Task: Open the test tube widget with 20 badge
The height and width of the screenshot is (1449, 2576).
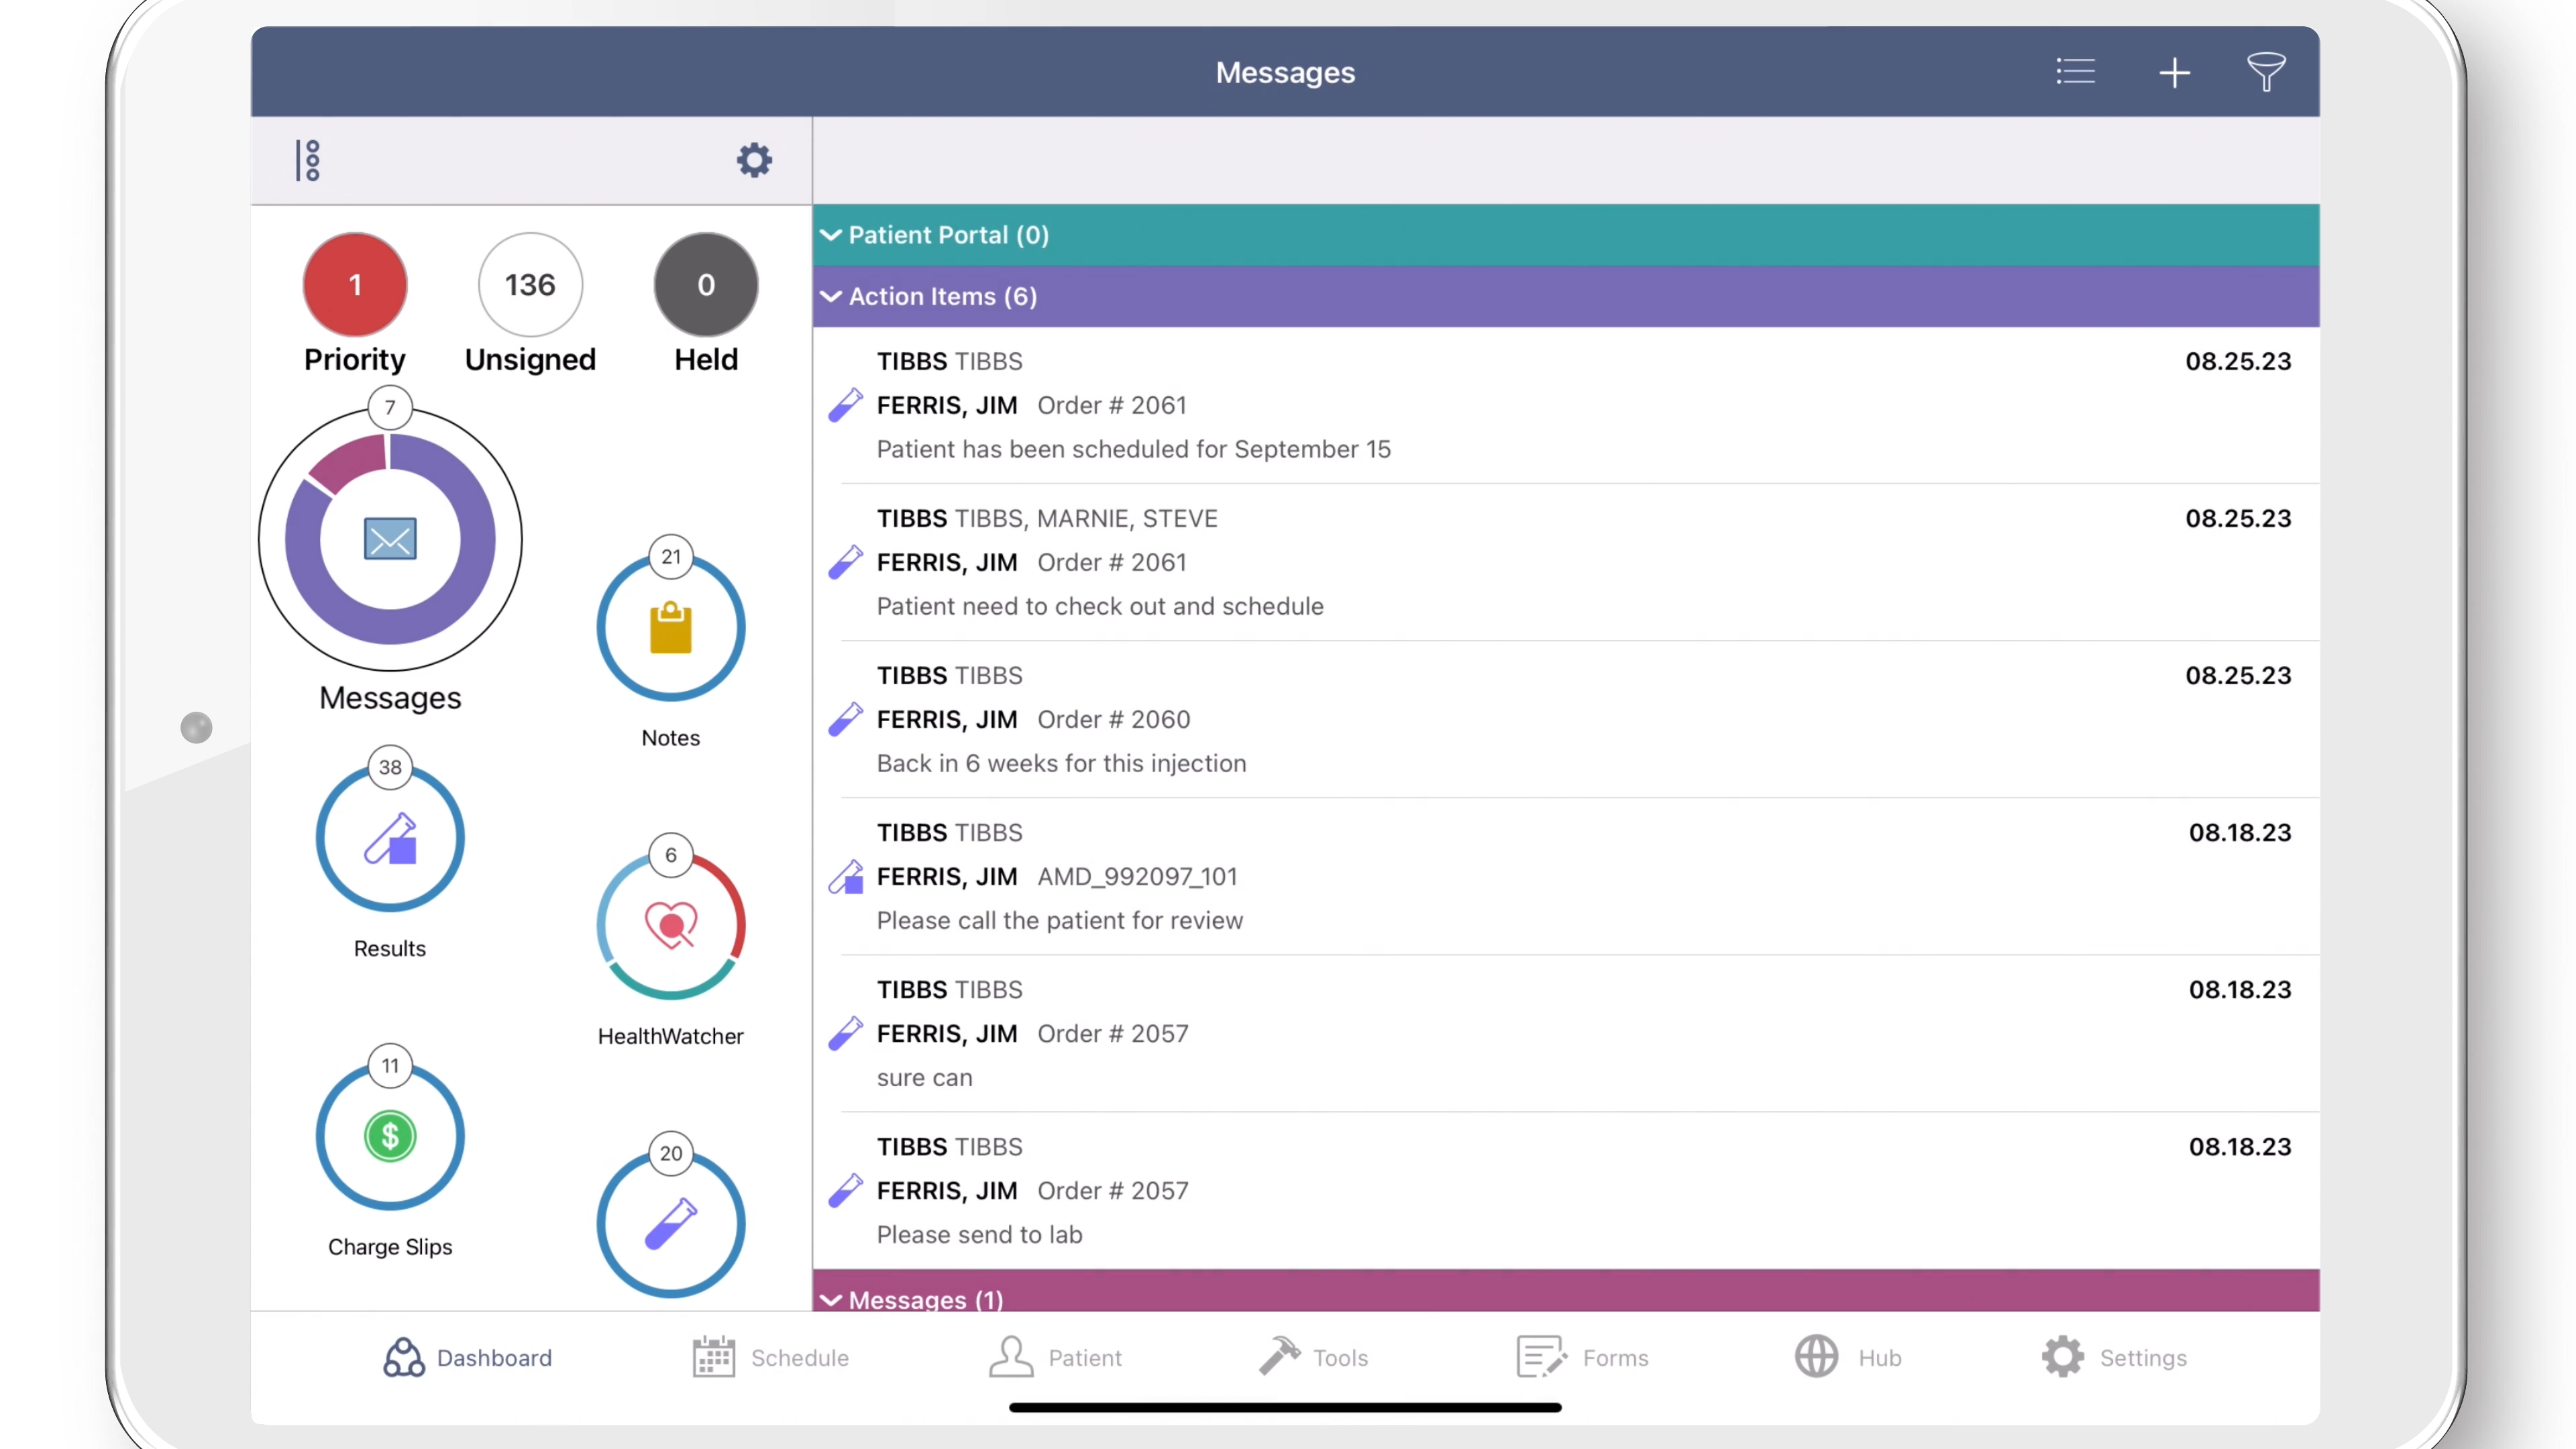Action: (671, 1223)
